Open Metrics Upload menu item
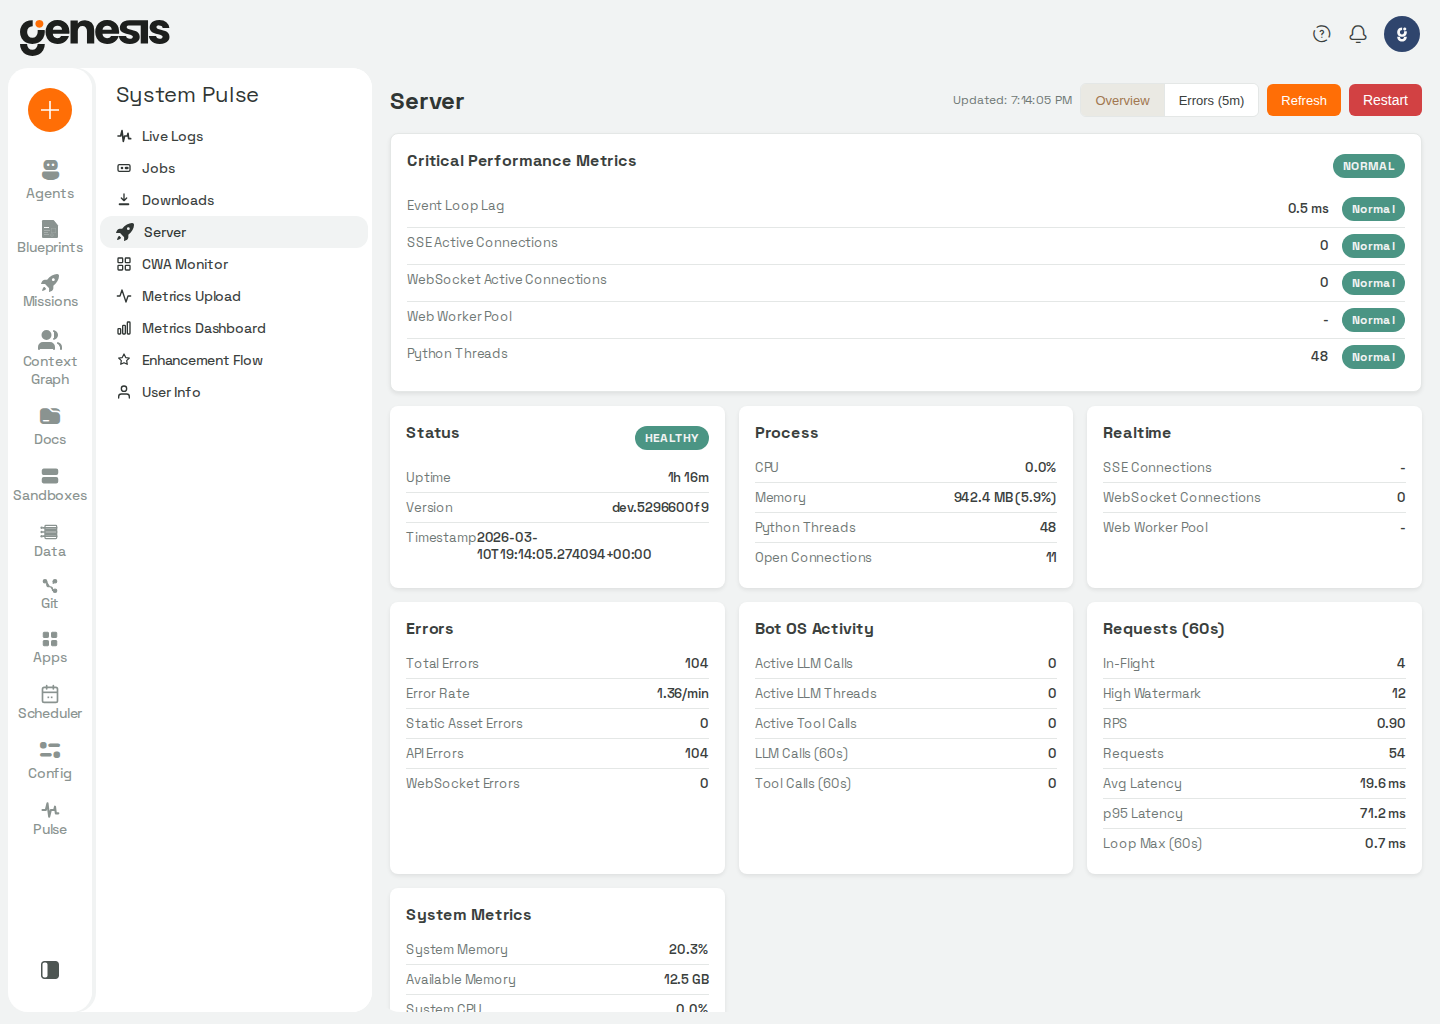 pyautogui.click(x=234, y=296)
